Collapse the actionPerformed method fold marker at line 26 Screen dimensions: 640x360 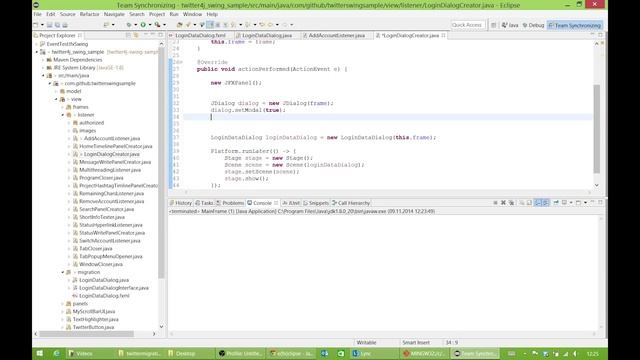point(180,62)
